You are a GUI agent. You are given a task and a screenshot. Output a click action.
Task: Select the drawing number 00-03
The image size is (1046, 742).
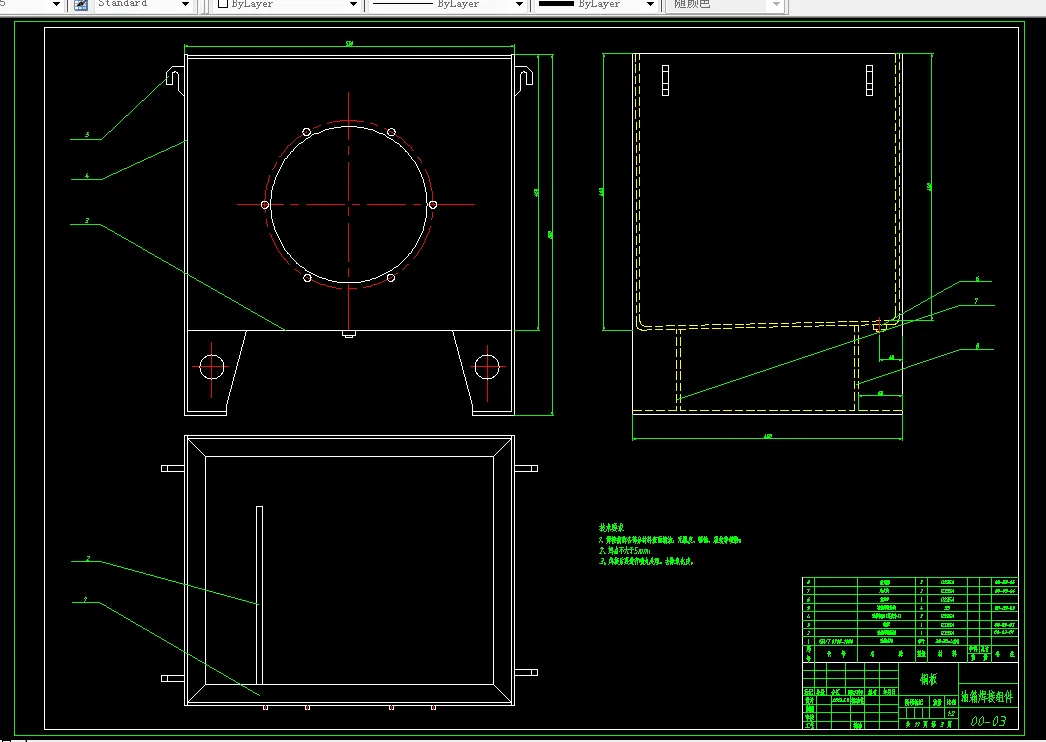click(x=988, y=721)
